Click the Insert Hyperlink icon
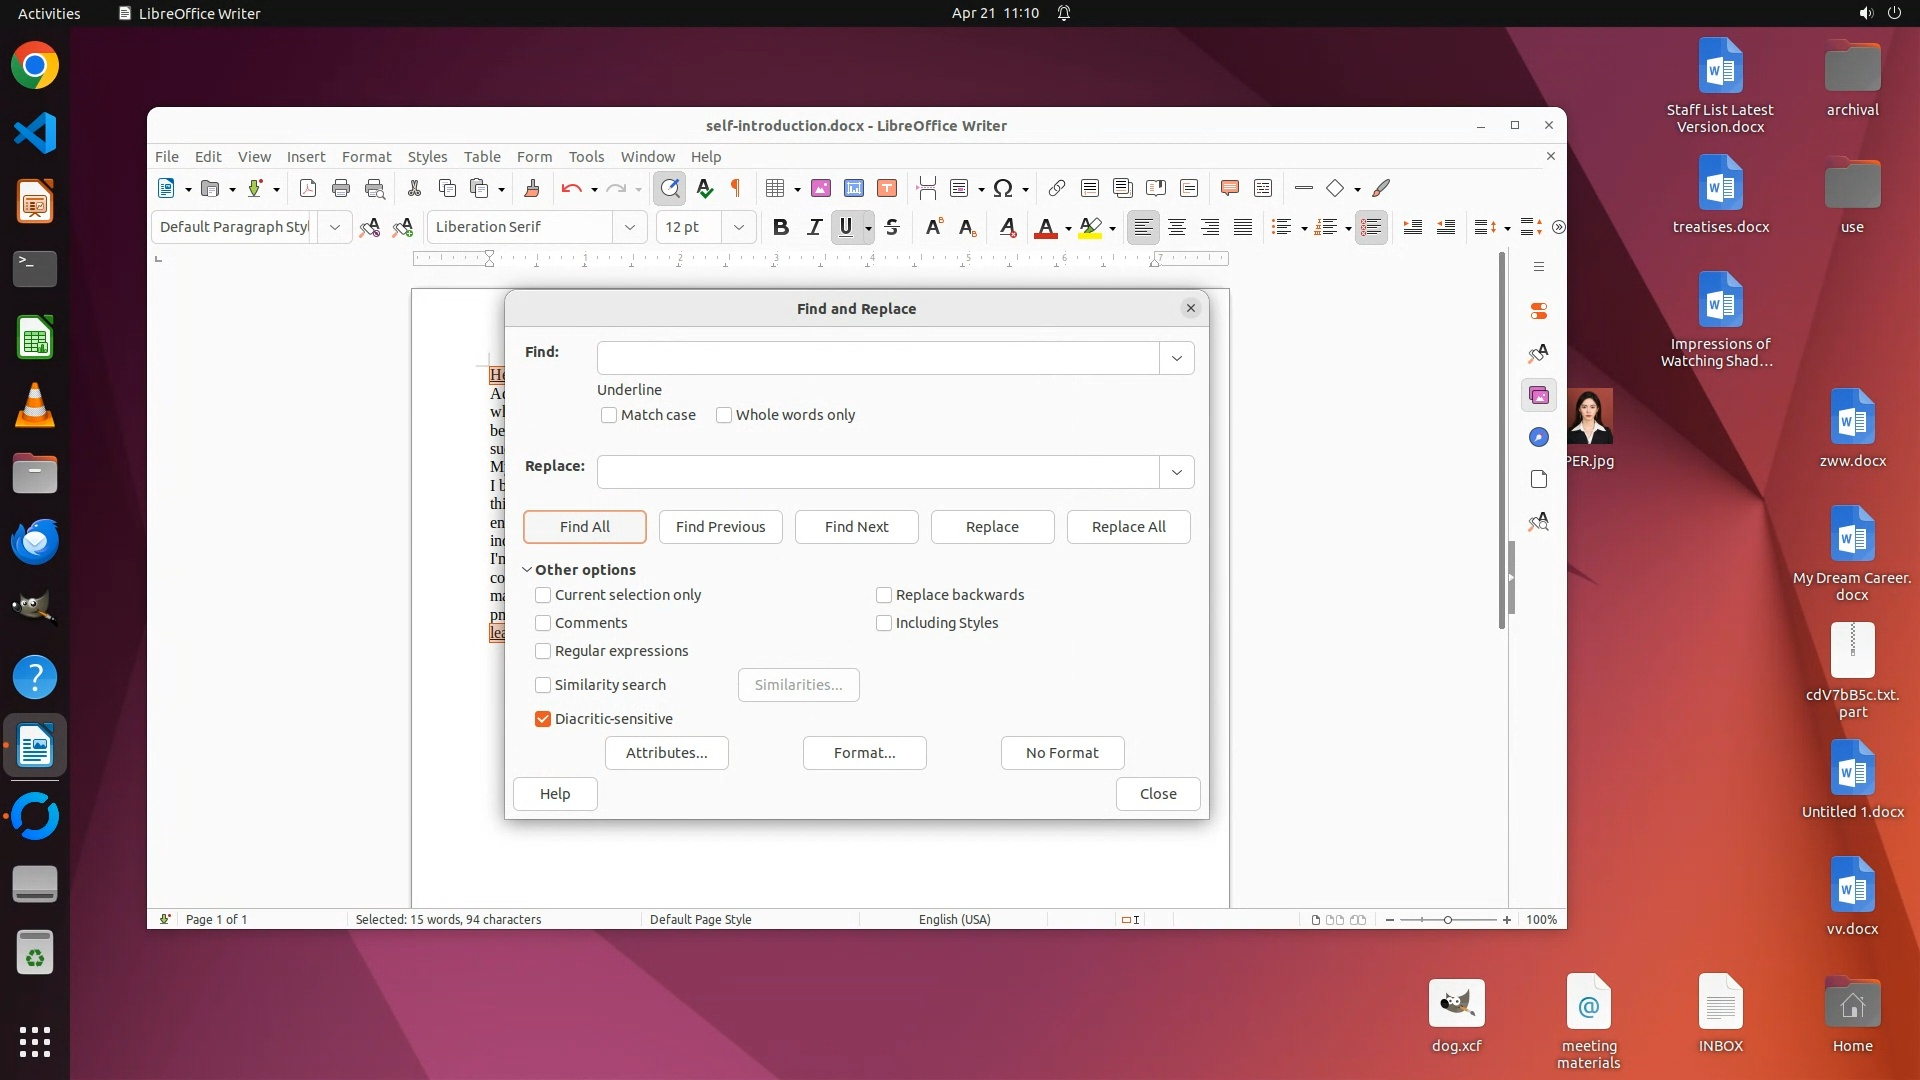1920x1080 pixels. [x=1056, y=188]
